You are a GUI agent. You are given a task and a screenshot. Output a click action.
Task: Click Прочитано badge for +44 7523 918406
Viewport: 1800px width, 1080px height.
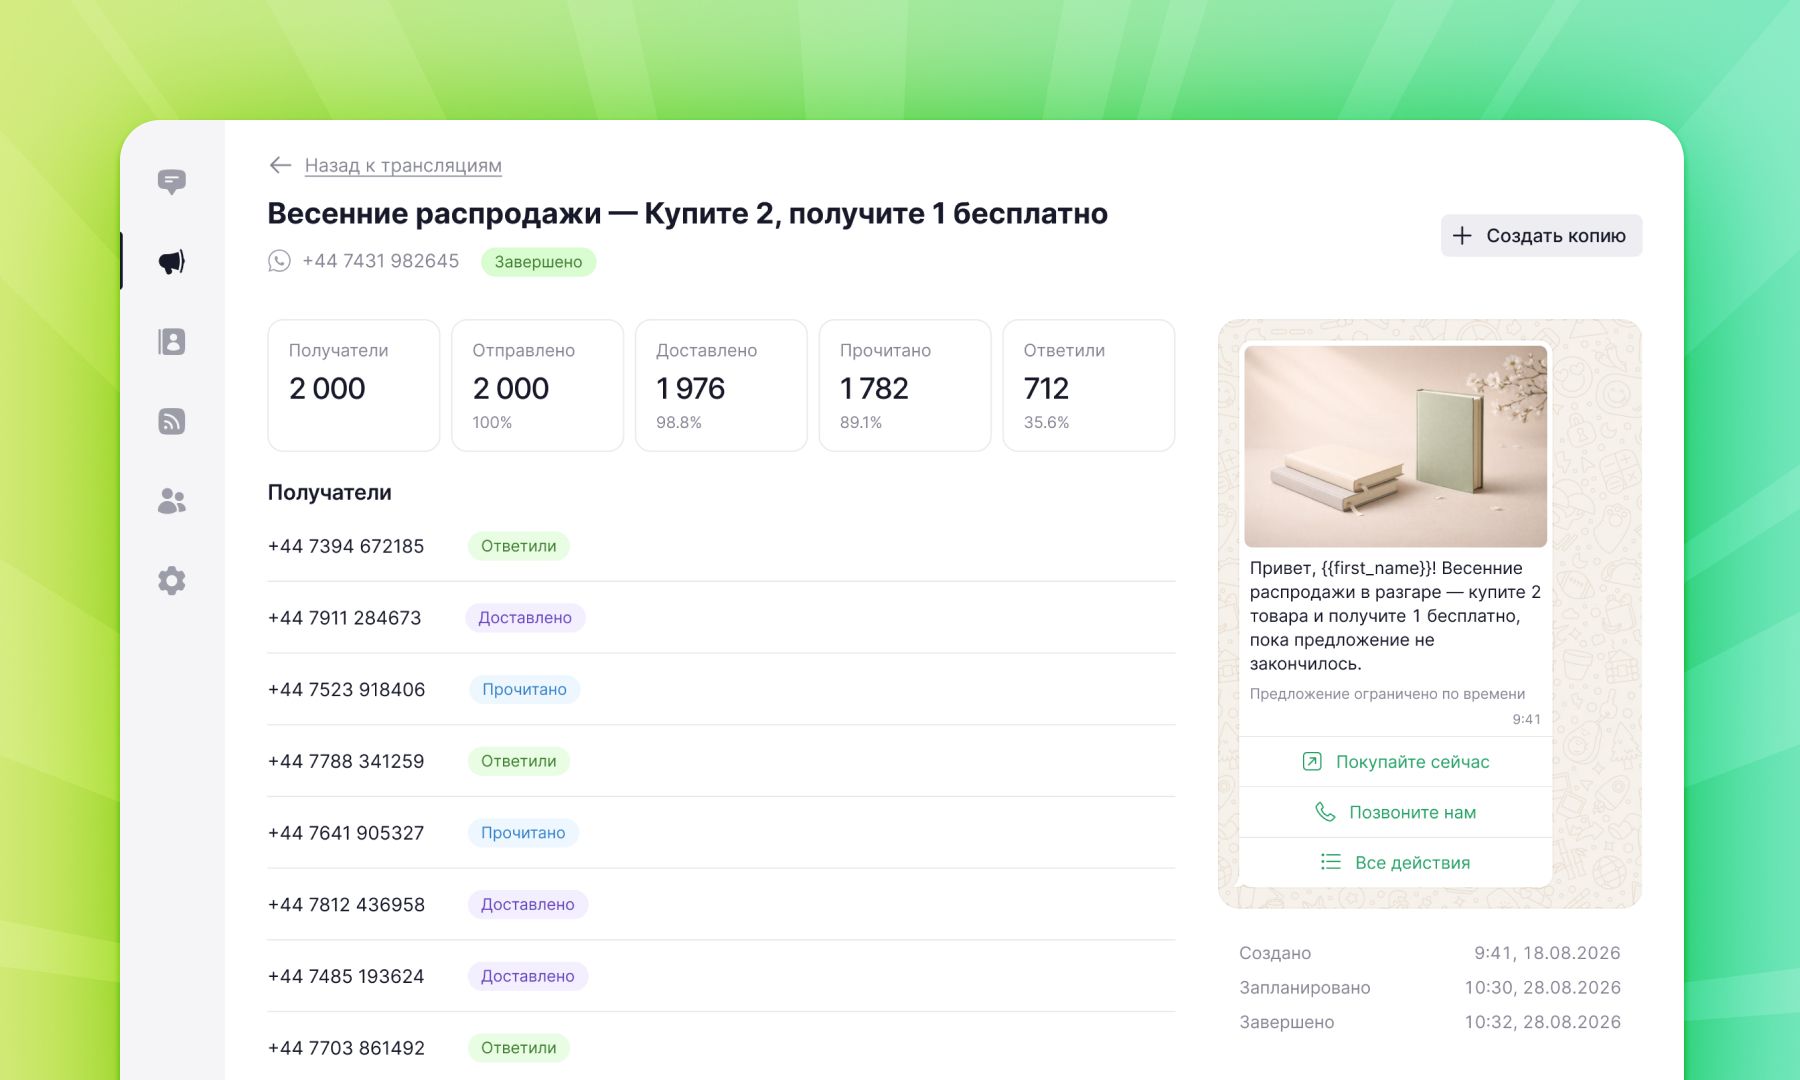[x=525, y=689]
